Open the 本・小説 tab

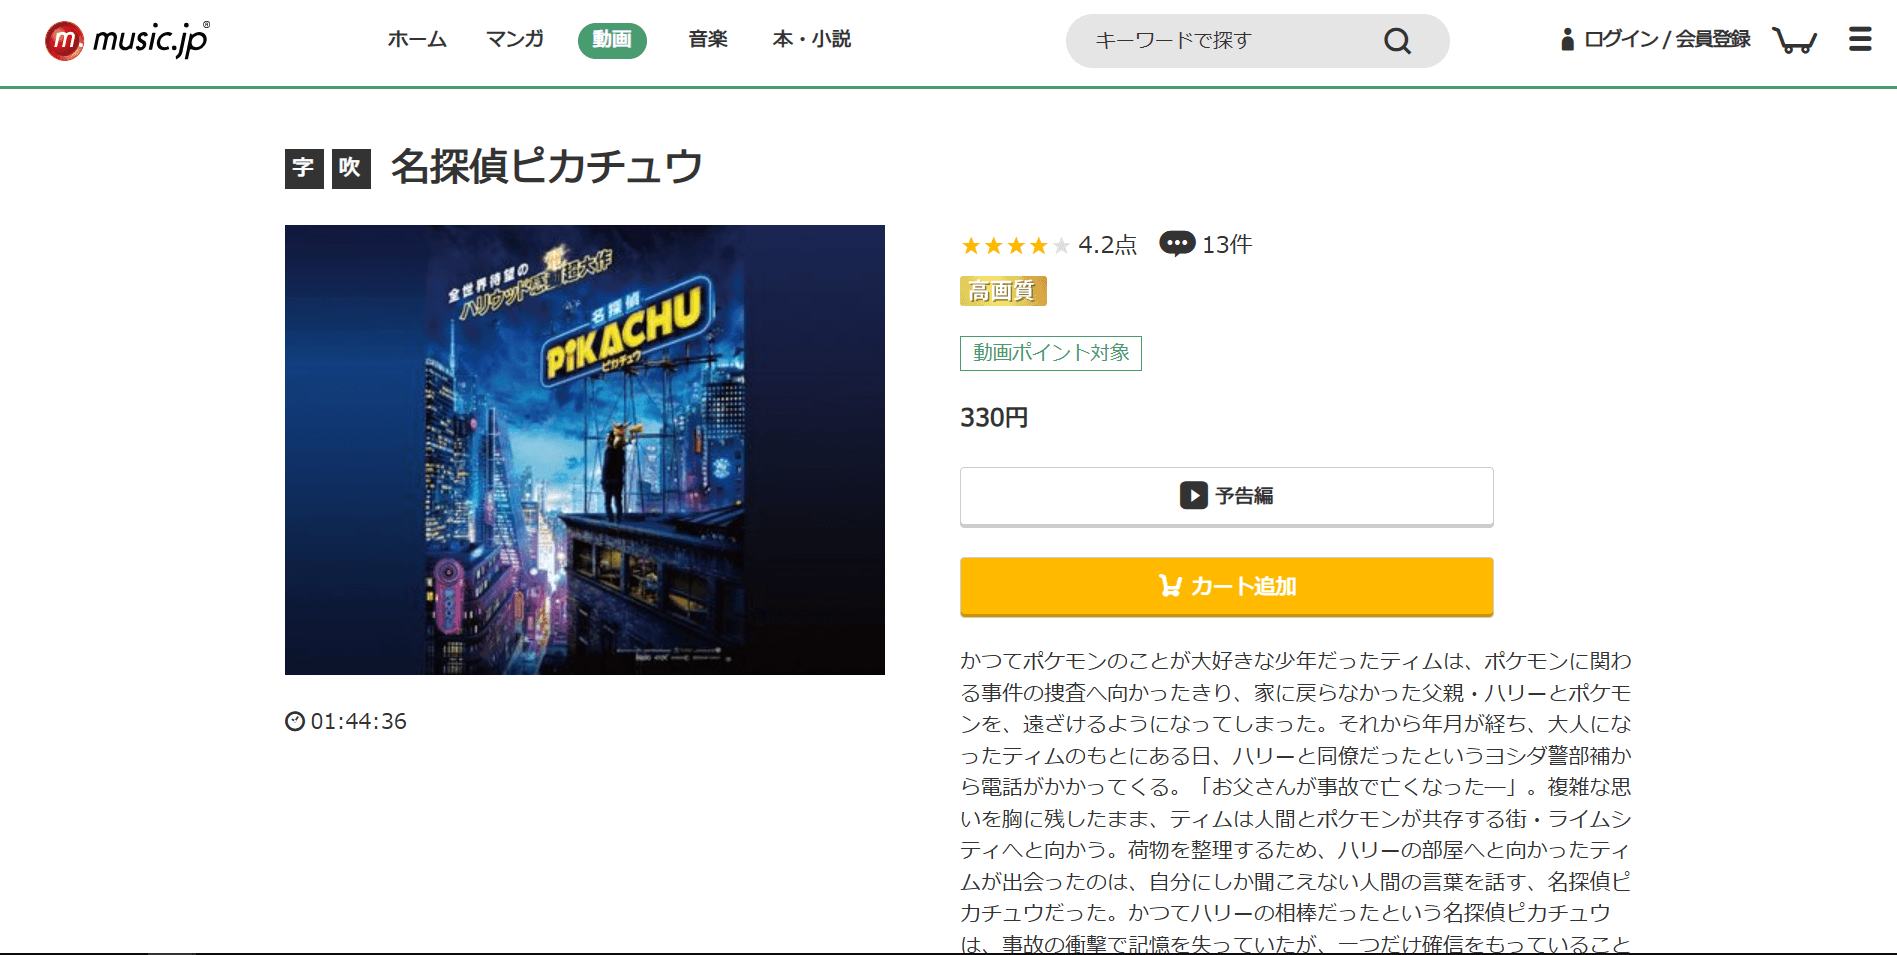812,39
